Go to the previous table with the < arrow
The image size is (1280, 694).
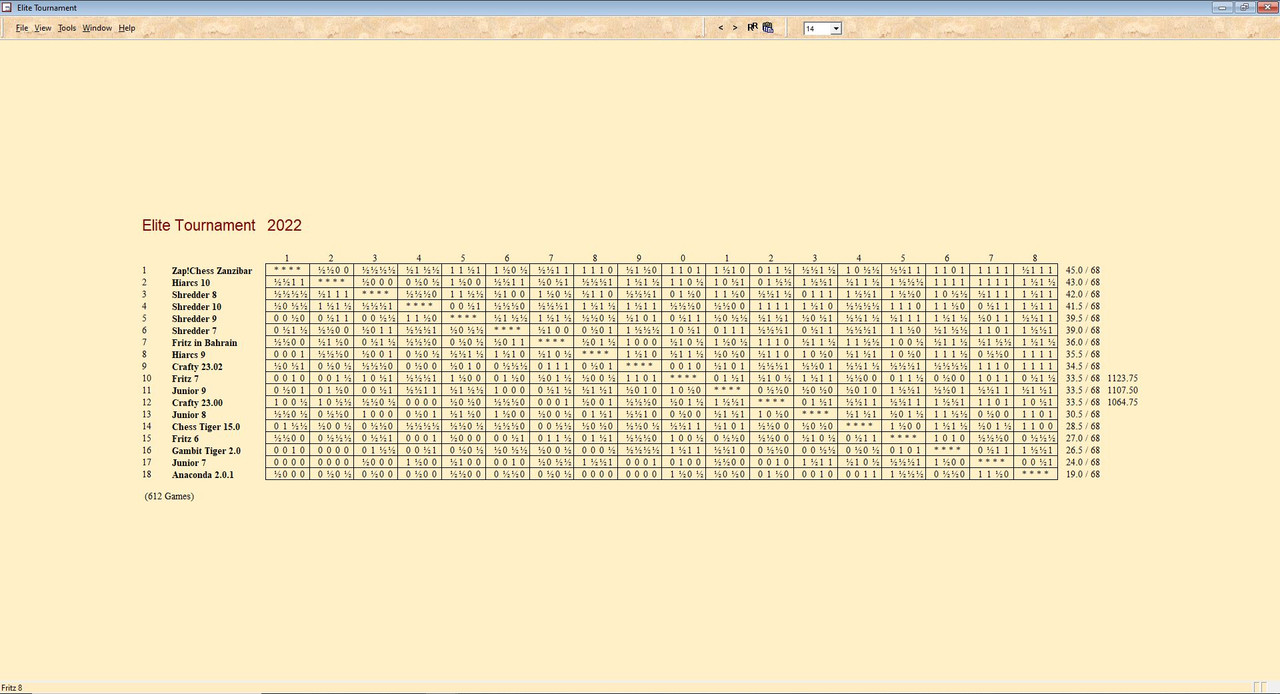coord(721,28)
